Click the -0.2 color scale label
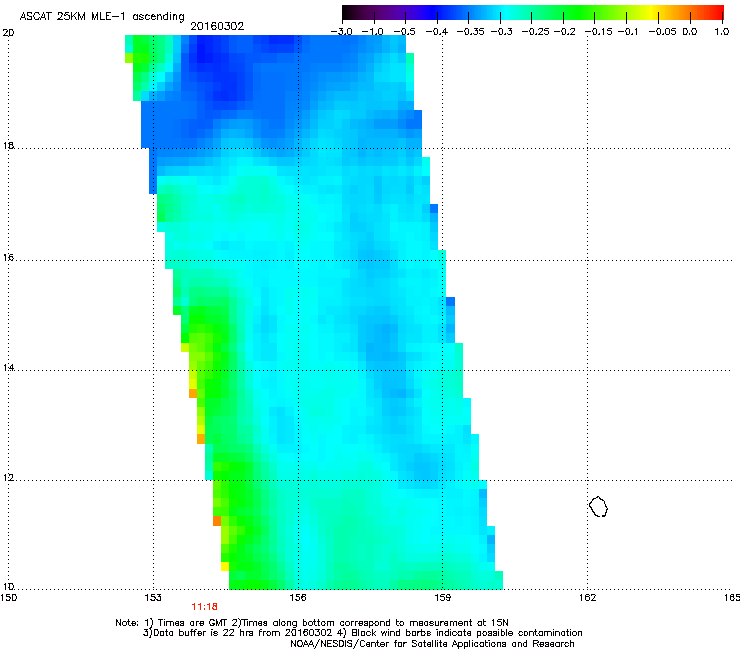This screenshot has height=650, width=740. [x=564, y=32]
